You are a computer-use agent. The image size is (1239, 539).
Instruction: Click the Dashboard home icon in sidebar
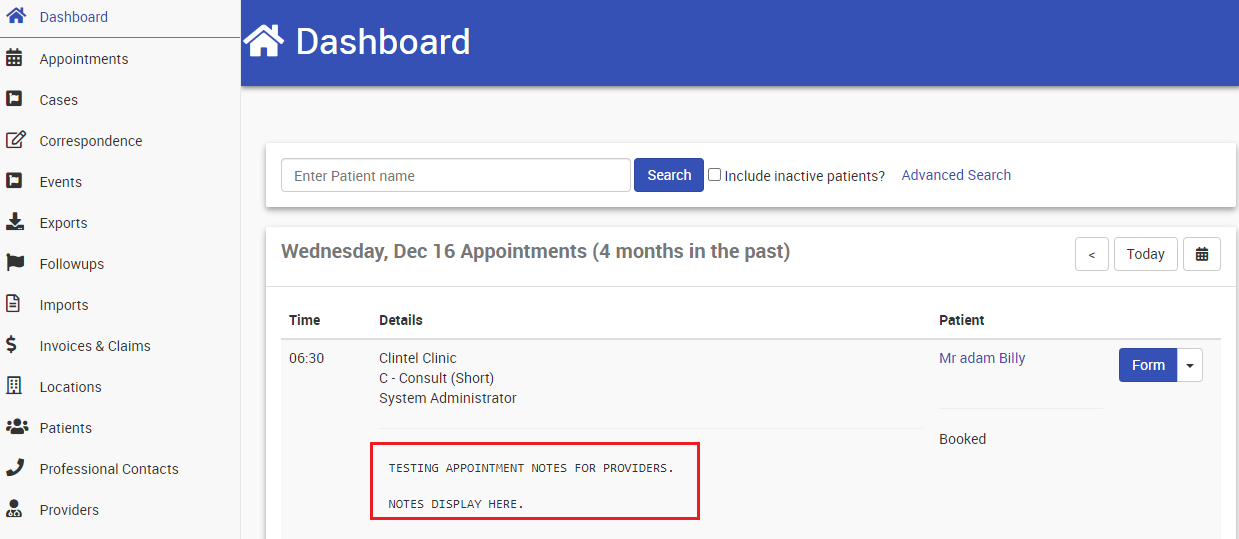click(x=15, y=17)
